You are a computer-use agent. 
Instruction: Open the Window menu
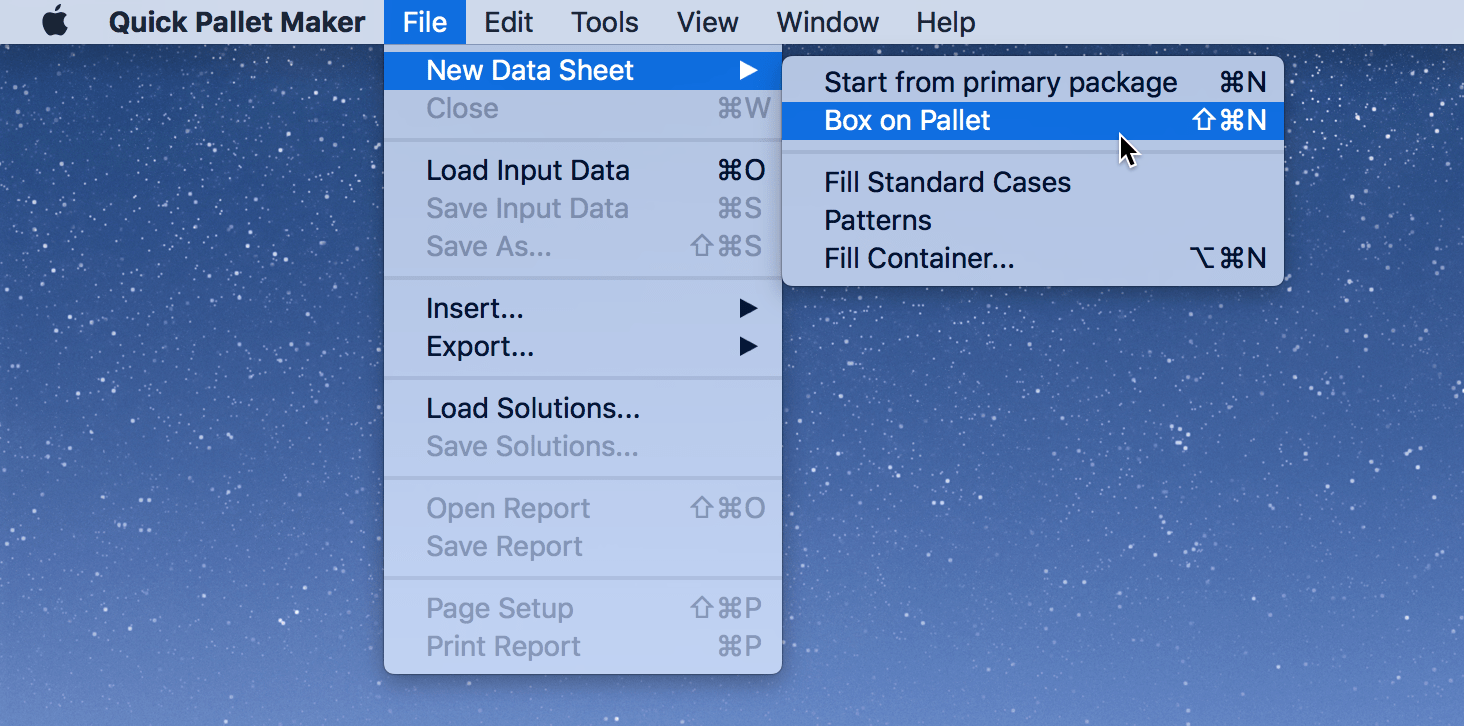[827, 22]
